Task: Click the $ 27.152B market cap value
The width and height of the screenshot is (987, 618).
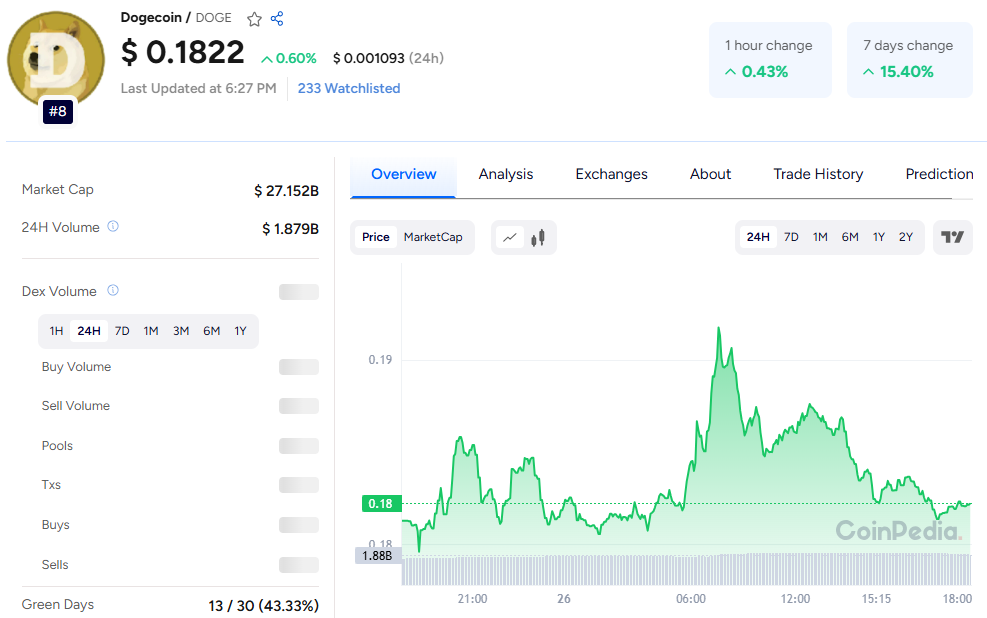Action: click(286, 191)
